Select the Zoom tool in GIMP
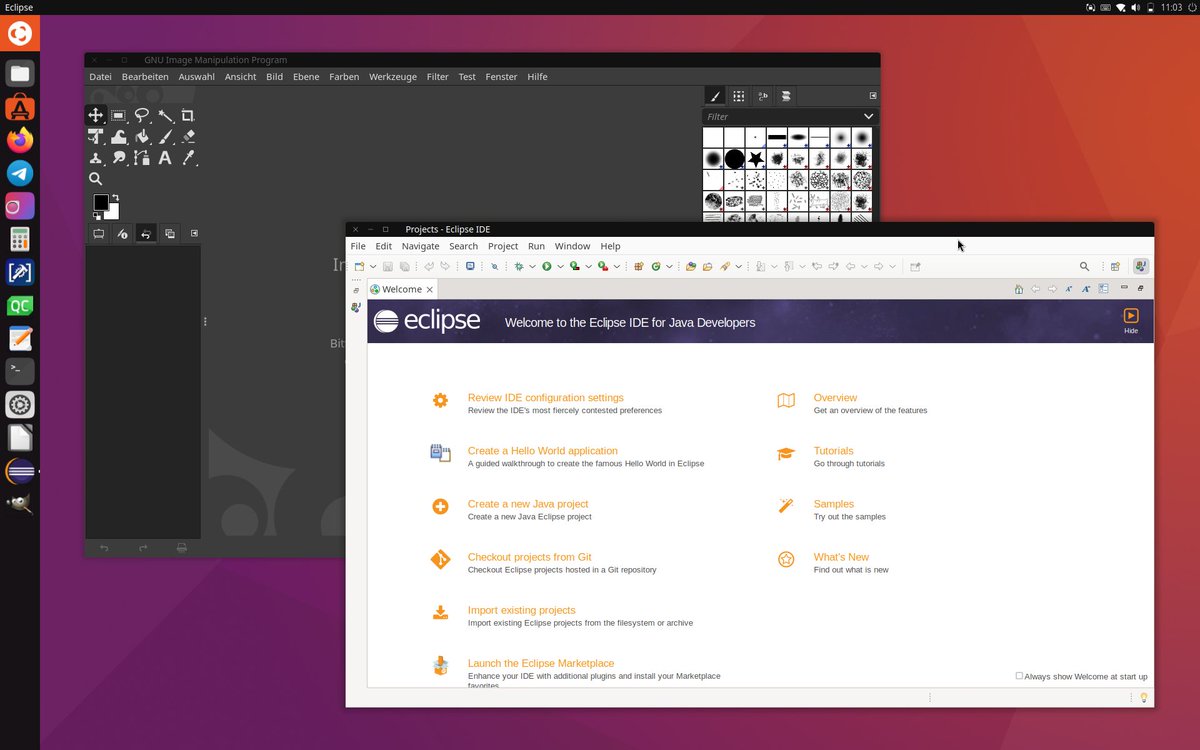The height and width of the screenshot is (750, 1200). tap(96, 178)
